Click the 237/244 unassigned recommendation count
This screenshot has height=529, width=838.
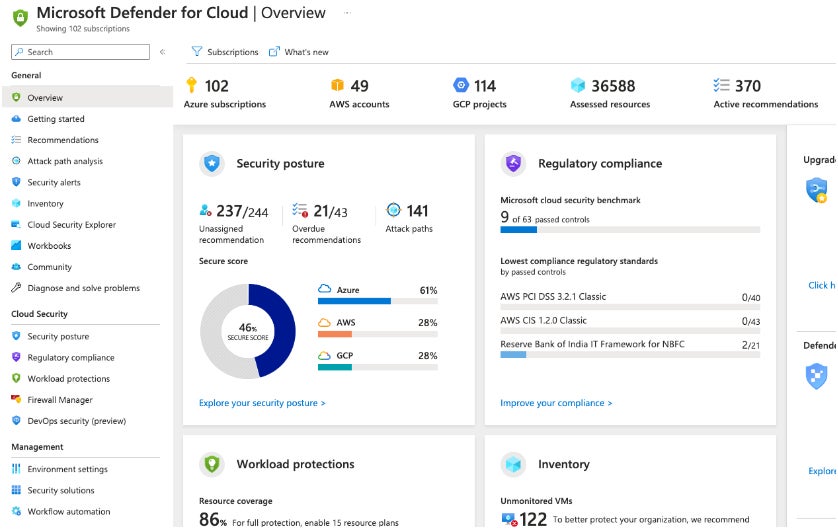tap(242, 211)
